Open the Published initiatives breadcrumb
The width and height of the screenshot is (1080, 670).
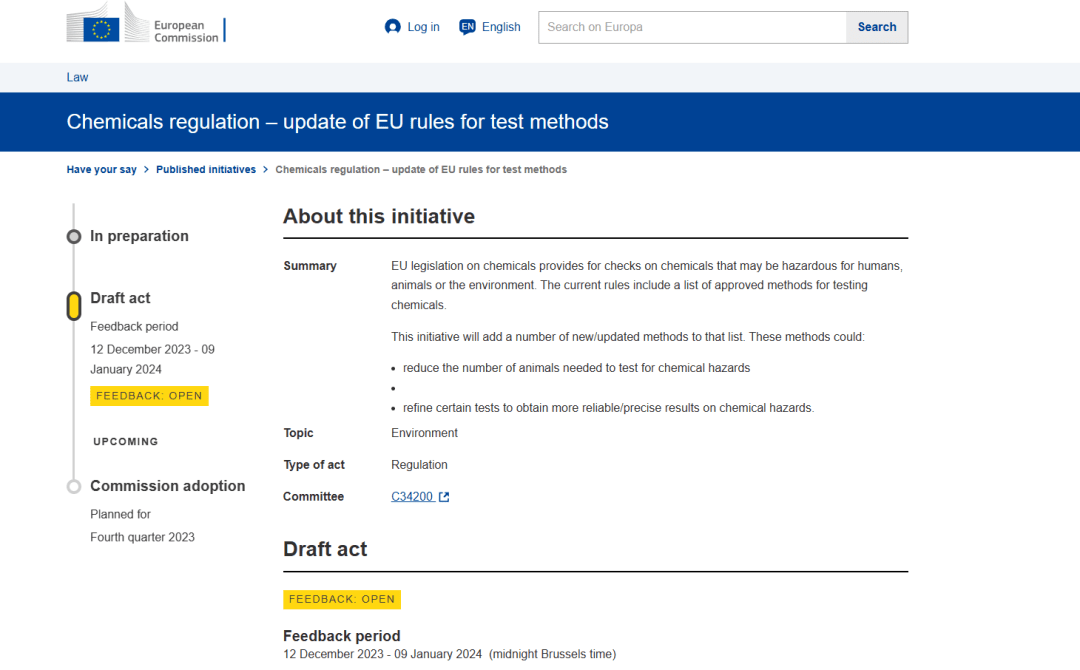pos(206,170)
